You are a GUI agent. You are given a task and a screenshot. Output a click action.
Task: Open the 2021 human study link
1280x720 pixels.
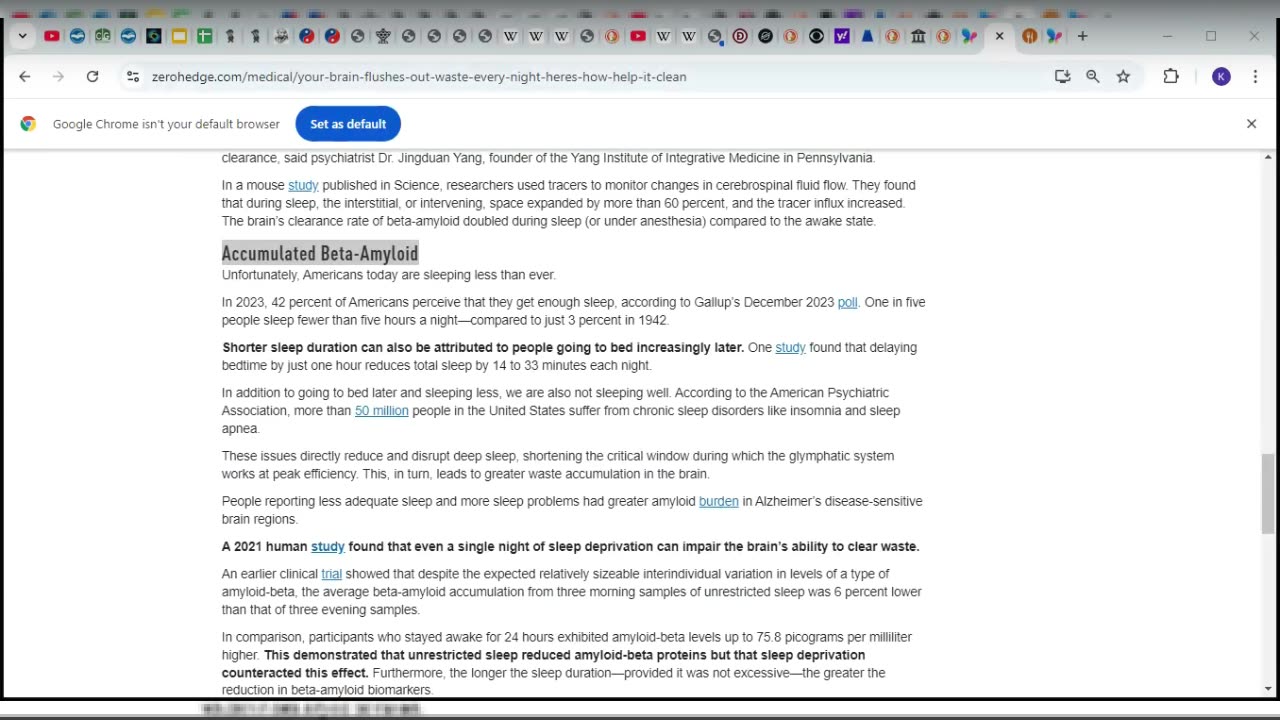click(327, 547)
